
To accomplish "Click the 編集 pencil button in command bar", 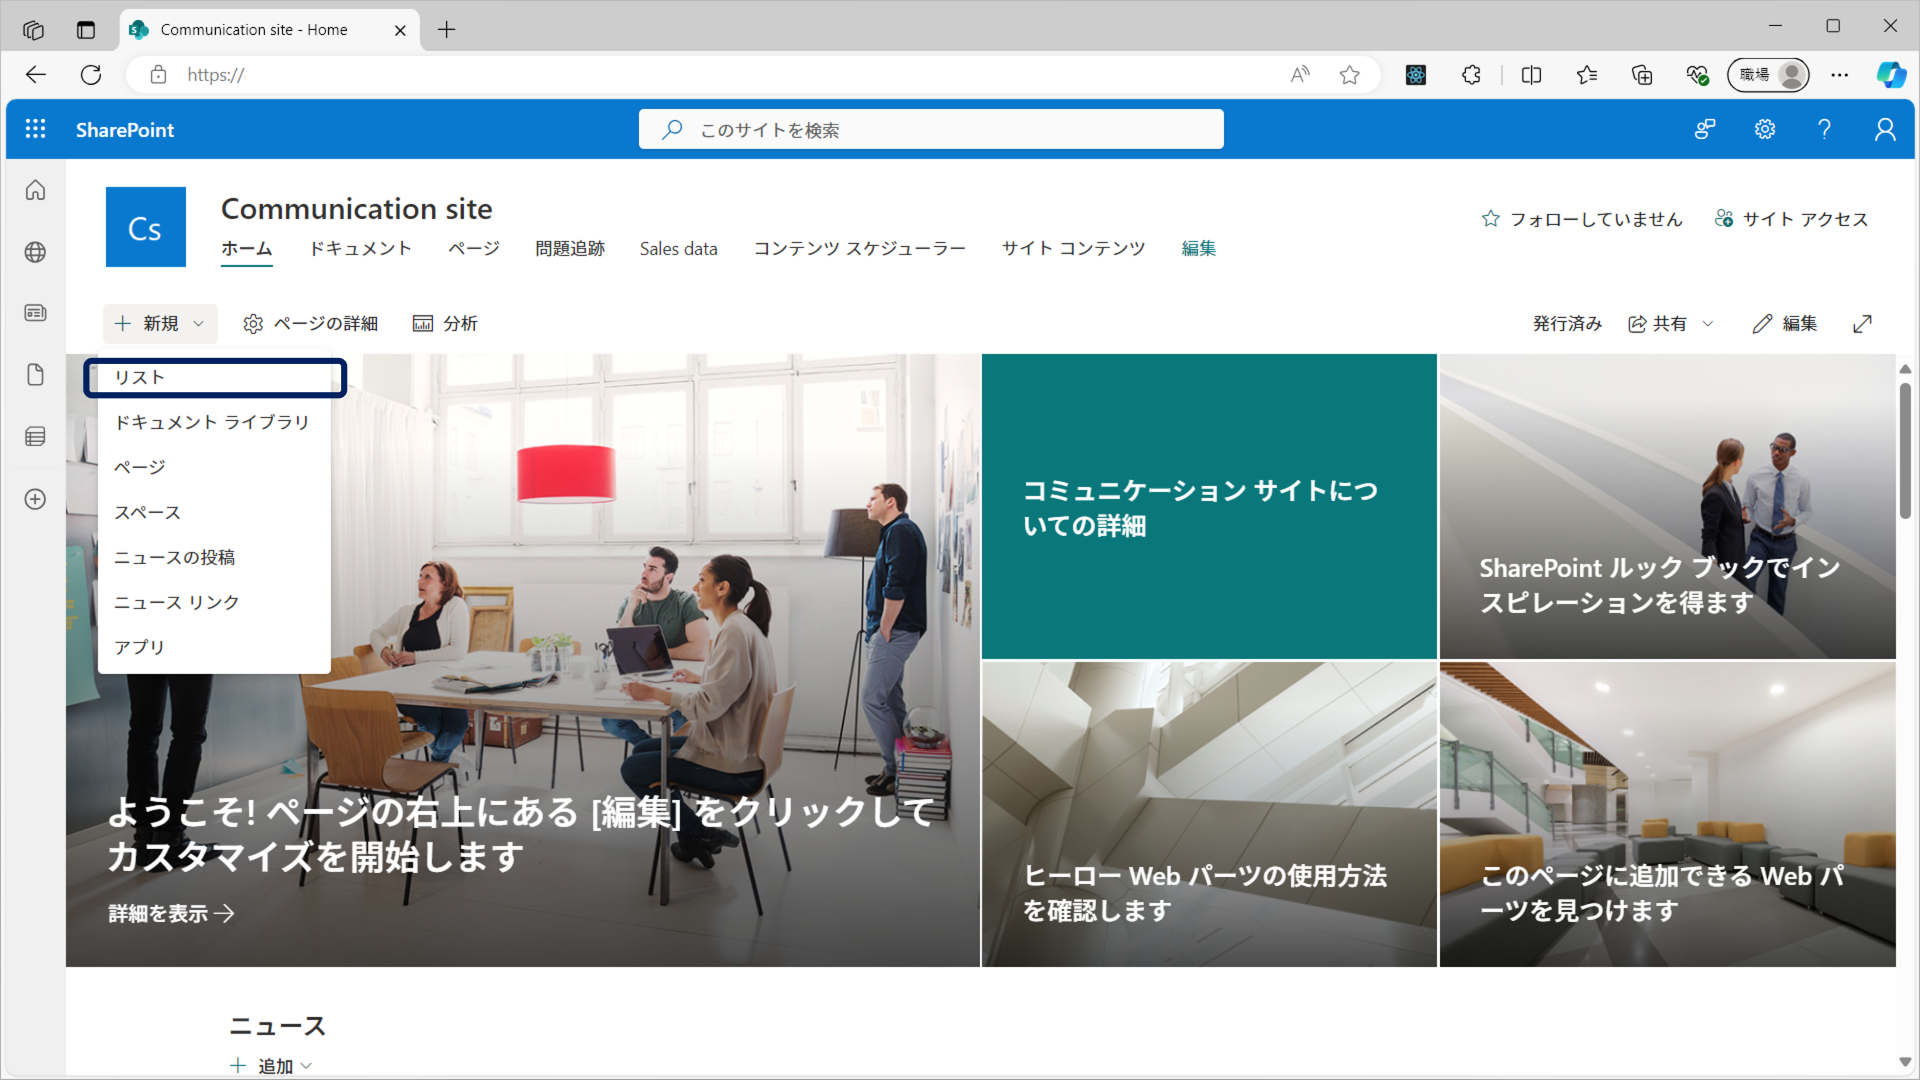I will coord(1785,324).
